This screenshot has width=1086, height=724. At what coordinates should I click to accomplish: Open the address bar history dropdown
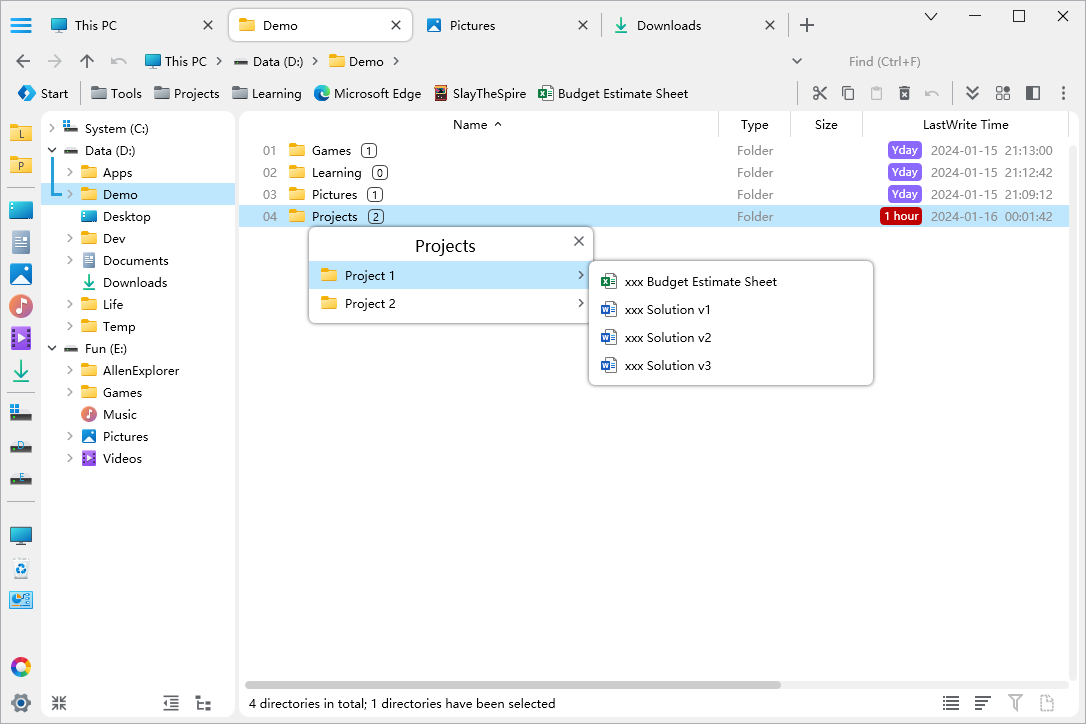pyautogui.click(x=797, y=61)
